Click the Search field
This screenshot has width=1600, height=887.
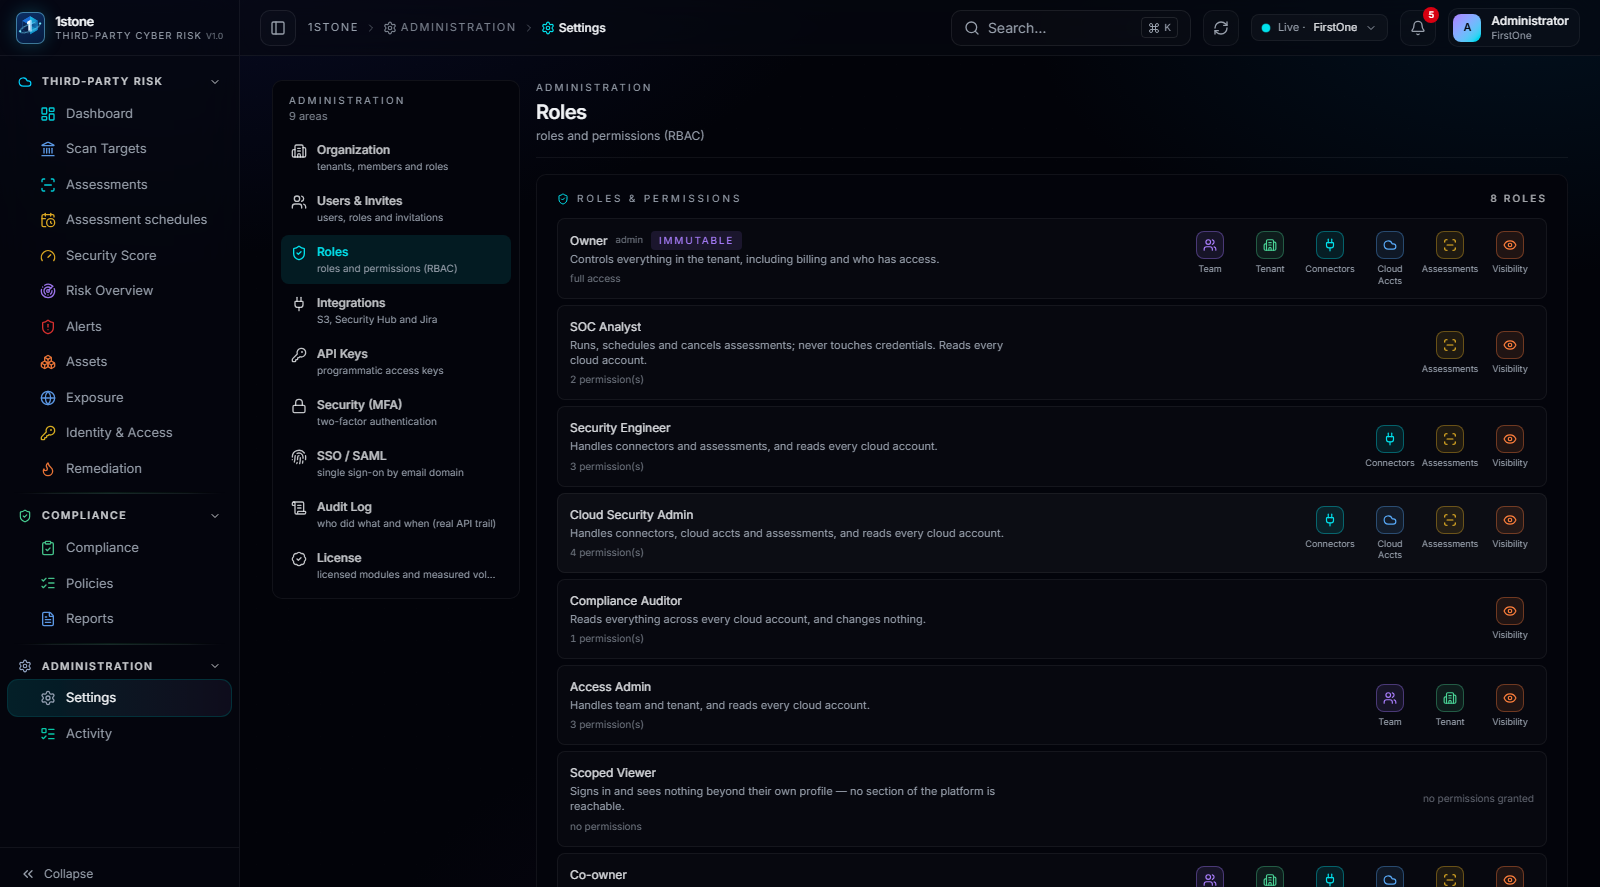point(1071,28)
